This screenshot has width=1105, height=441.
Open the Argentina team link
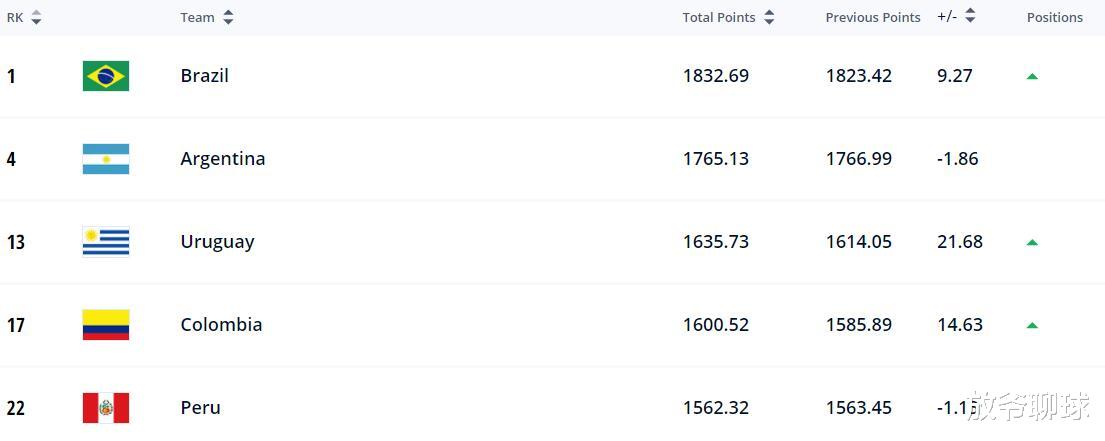coord(223,159)
